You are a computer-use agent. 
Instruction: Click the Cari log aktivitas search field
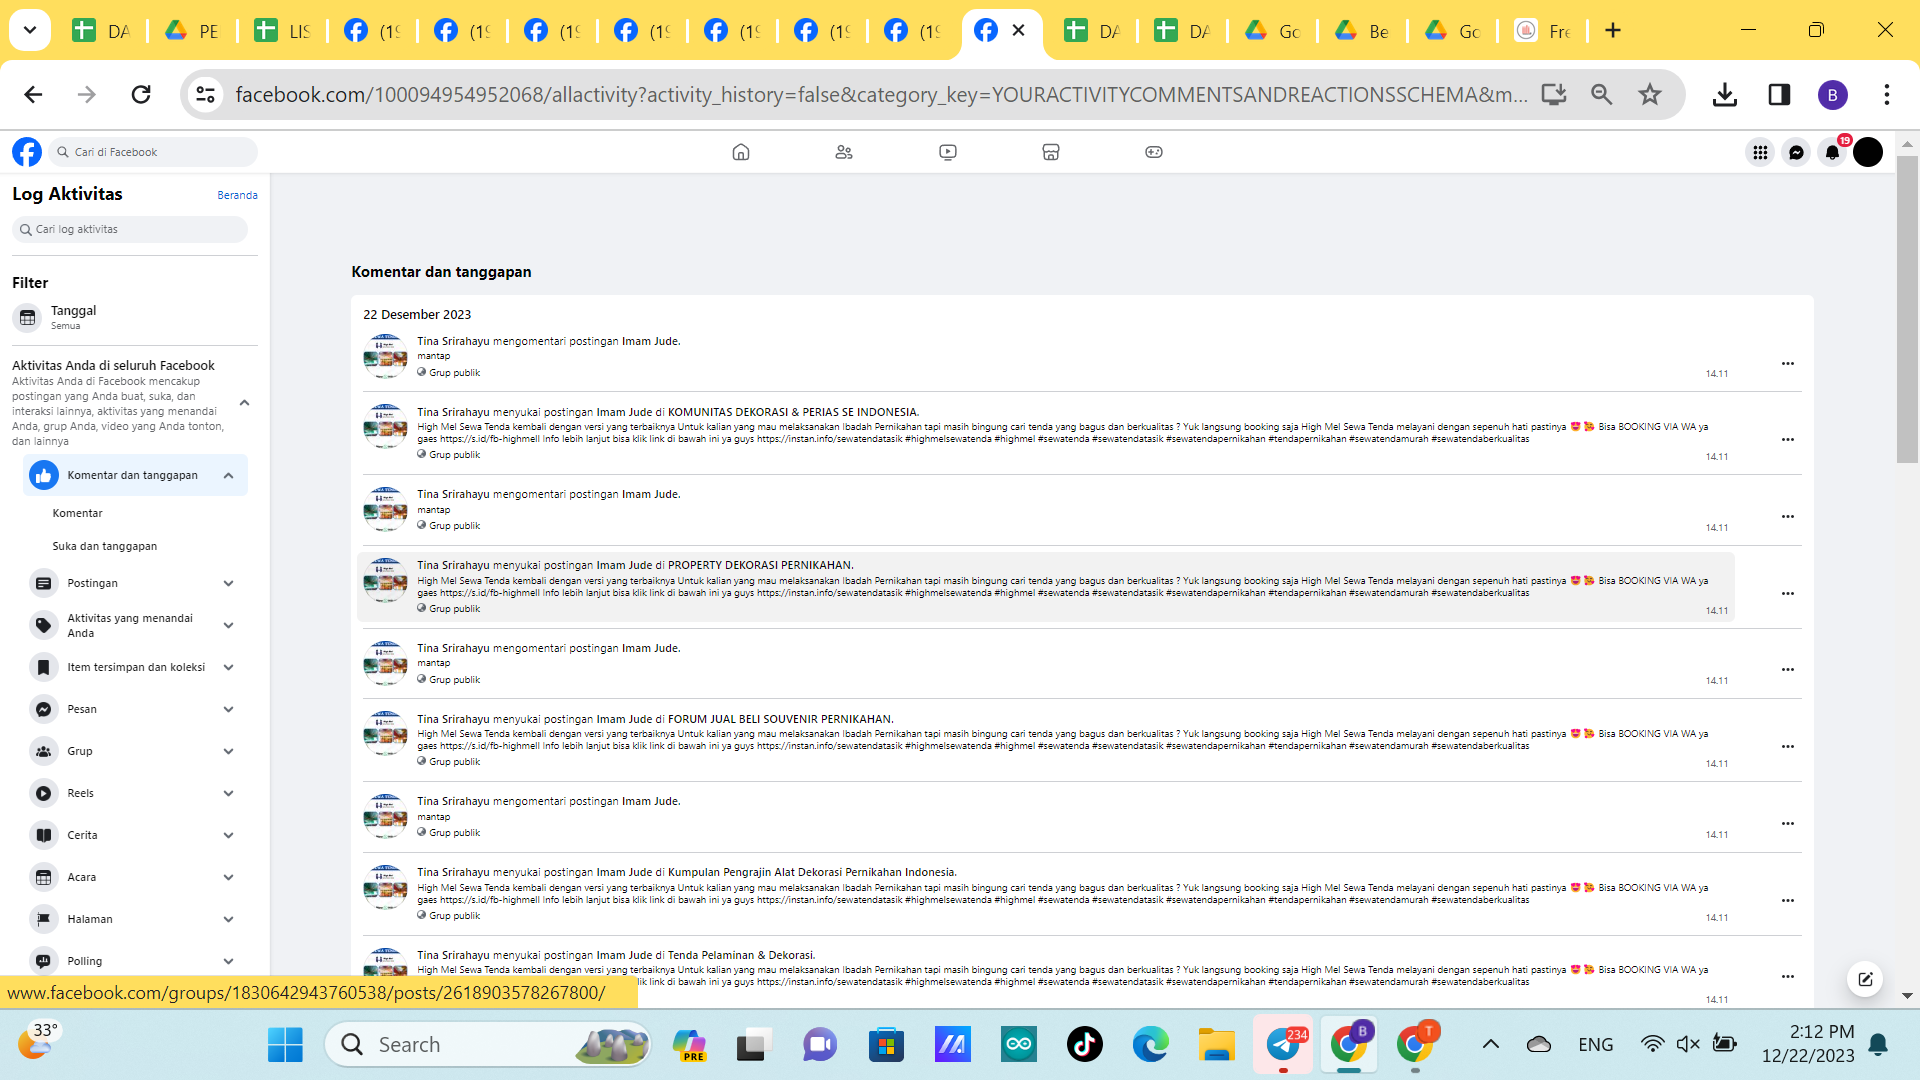tap(130, 229)
